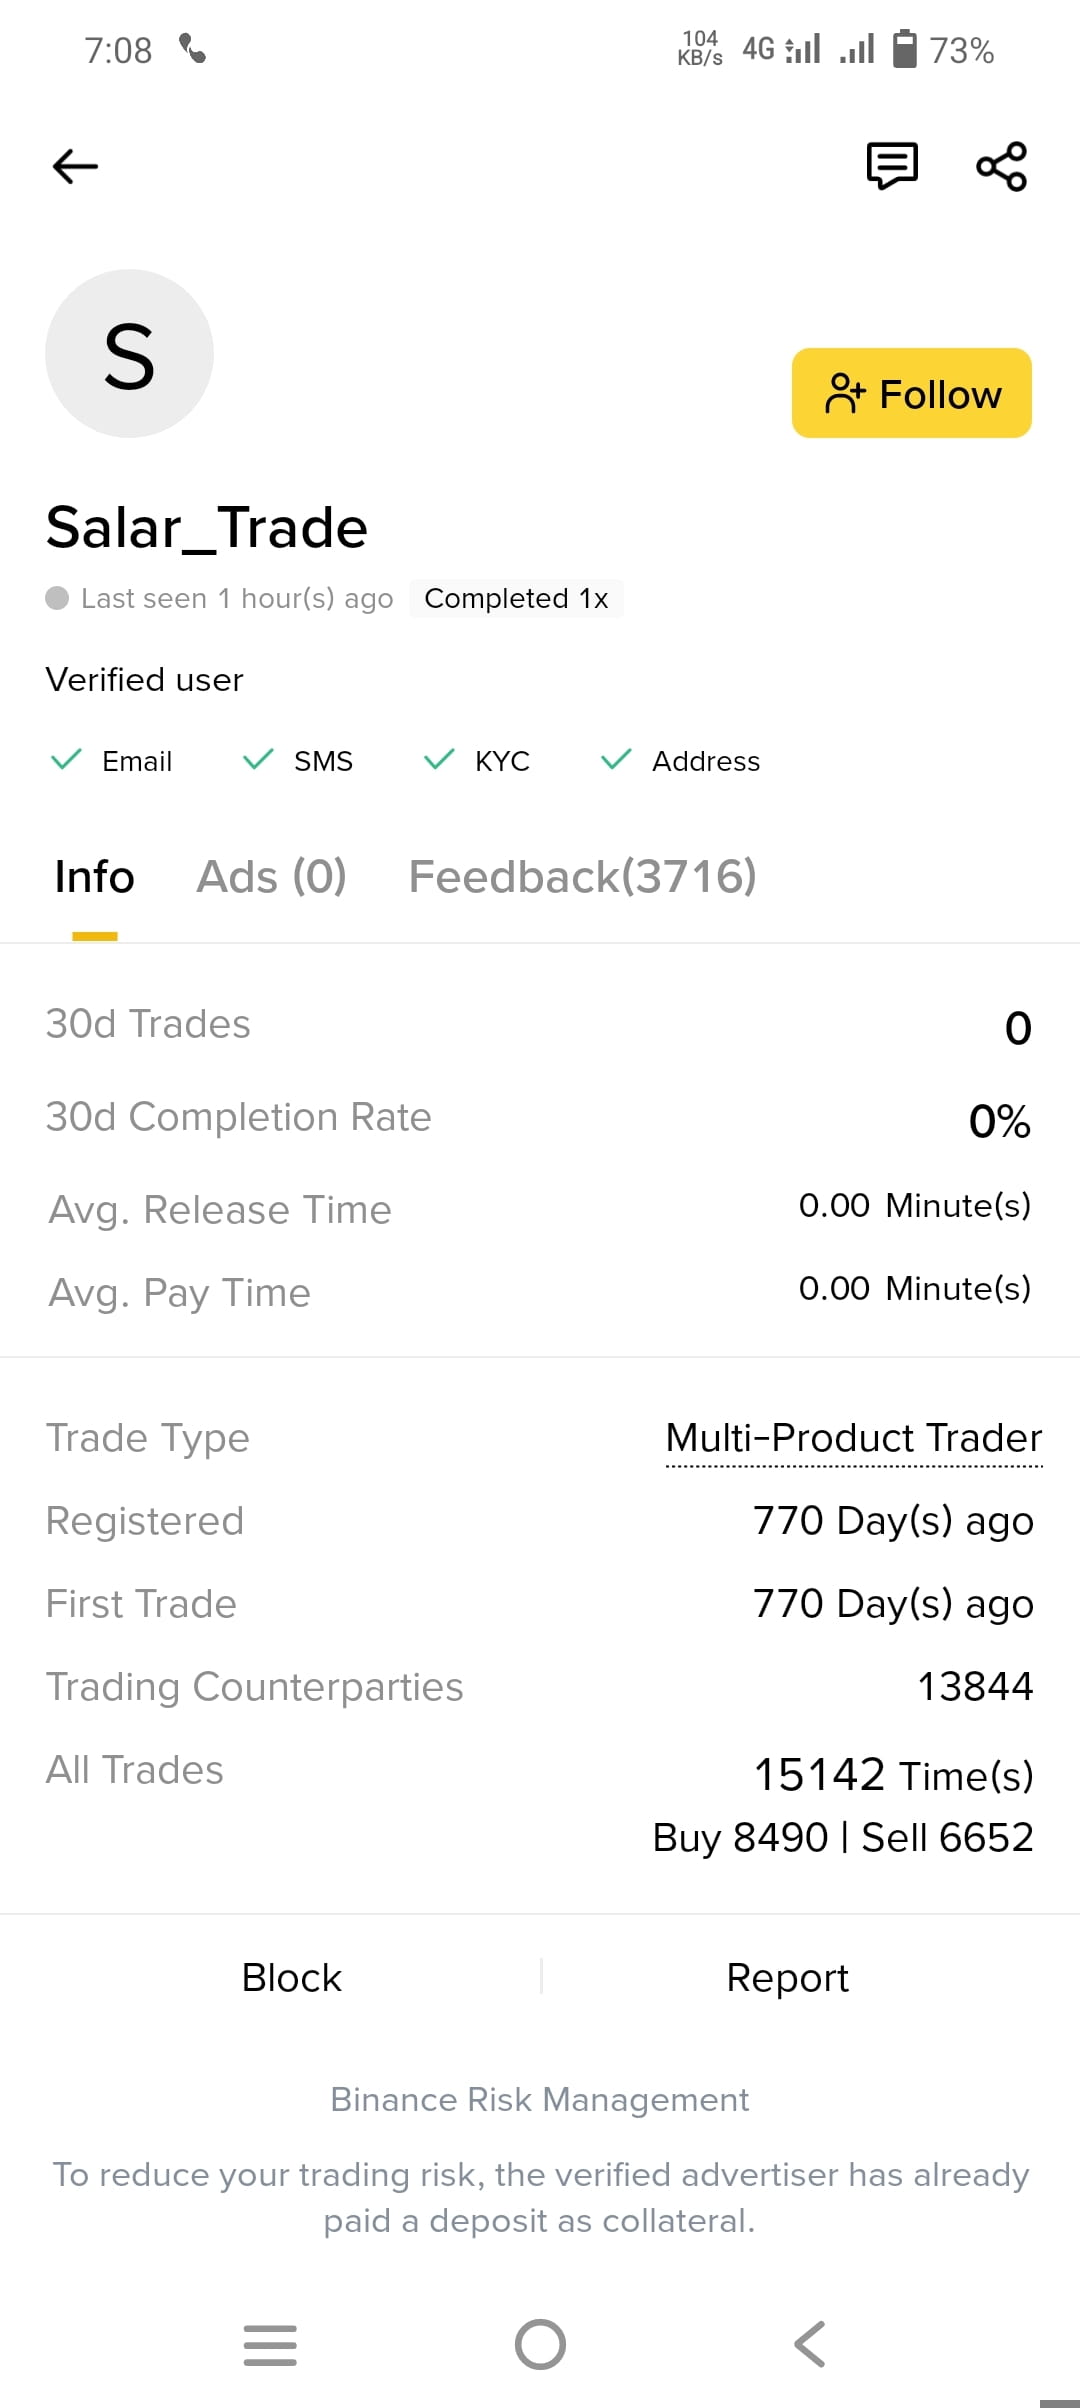Select the Info tab
Image resolution: width=1080 pixels, height=2408 pixels.
point(94,877)
